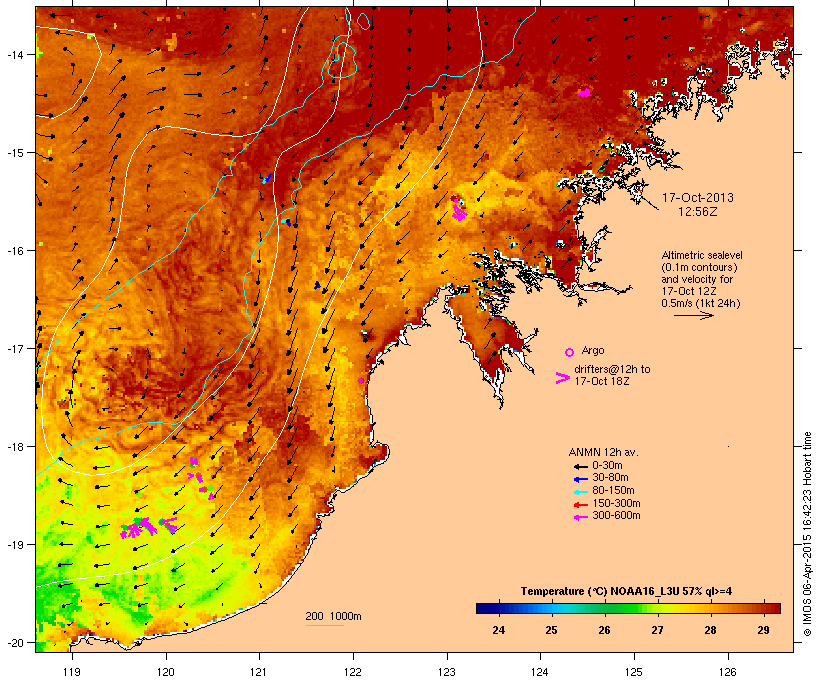820x680 pixels.
Task: Click the colorbar tick label 24
Action: tap(498, 630)
